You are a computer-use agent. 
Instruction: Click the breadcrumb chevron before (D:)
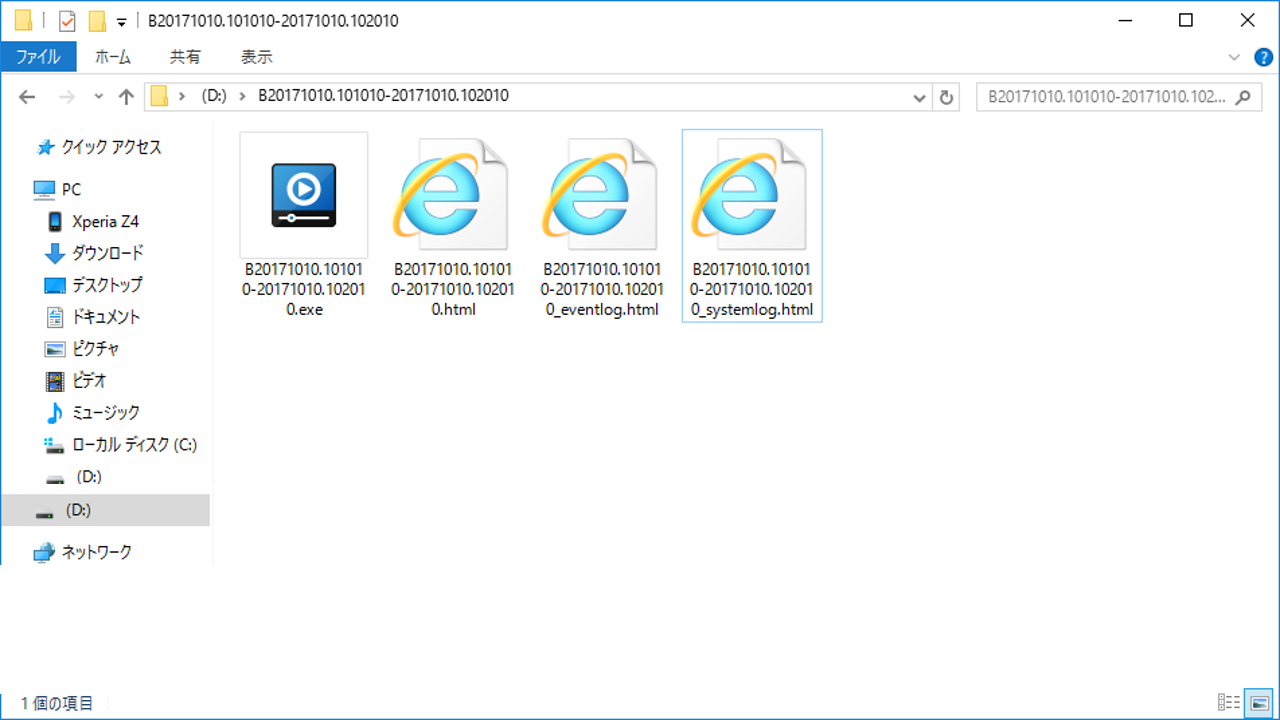click(x=182, y=96)
